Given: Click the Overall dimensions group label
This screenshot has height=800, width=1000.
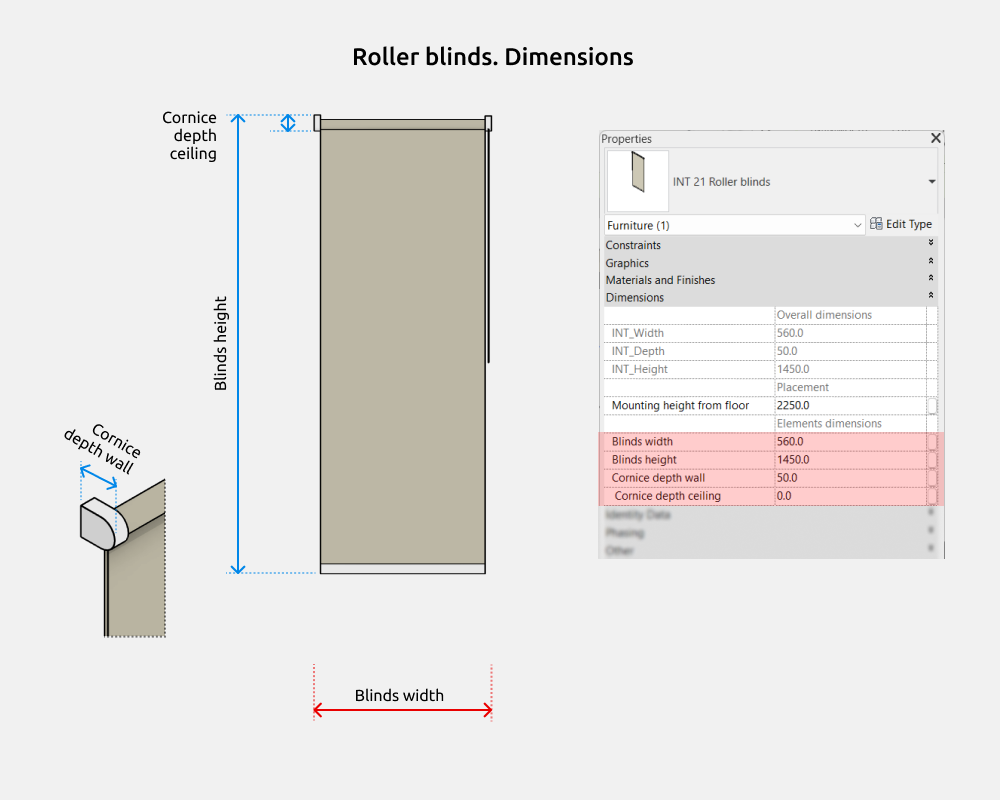Looking at the screenshot, I should [824, 315].
